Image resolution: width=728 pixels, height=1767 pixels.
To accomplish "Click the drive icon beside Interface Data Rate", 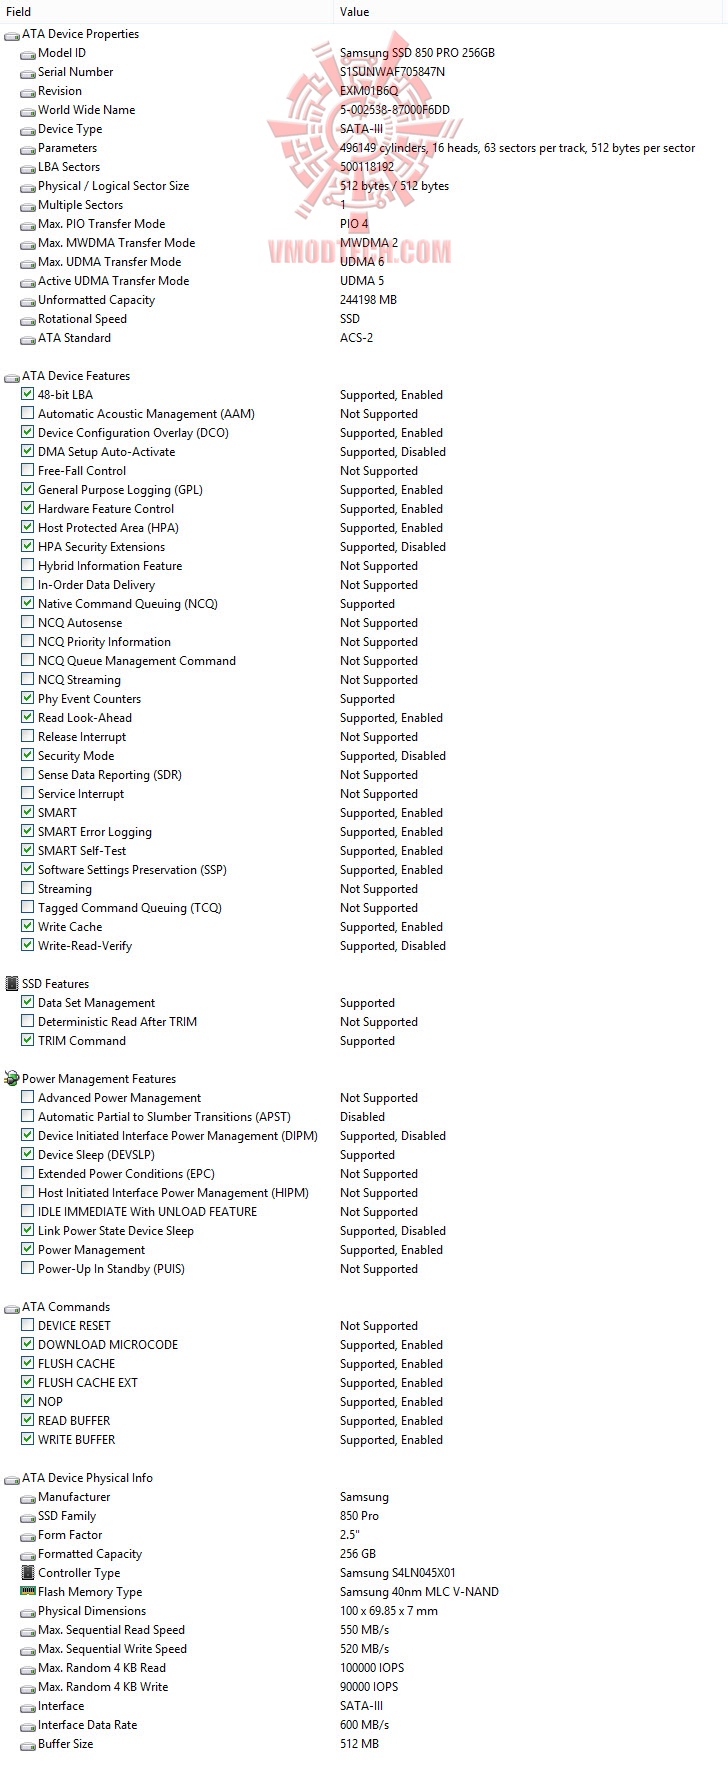I will pos(28,1726).
